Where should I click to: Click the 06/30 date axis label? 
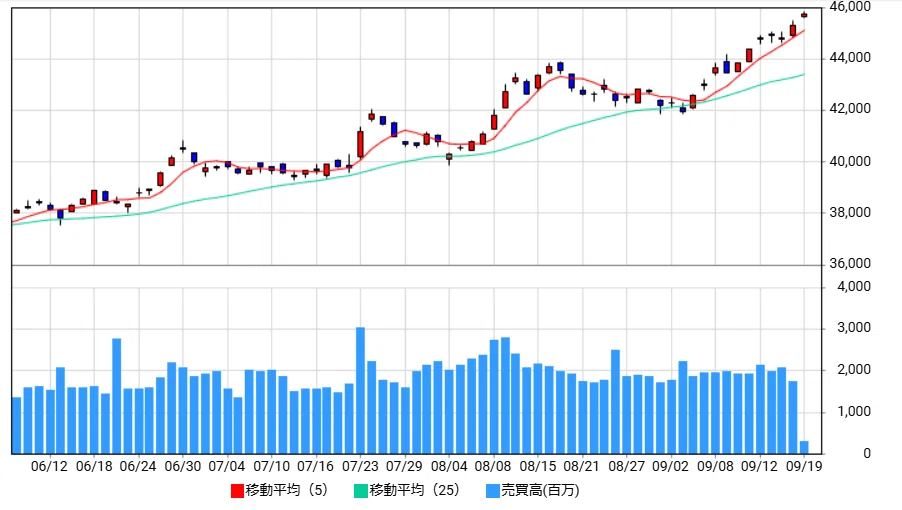[x=183, y=466]
